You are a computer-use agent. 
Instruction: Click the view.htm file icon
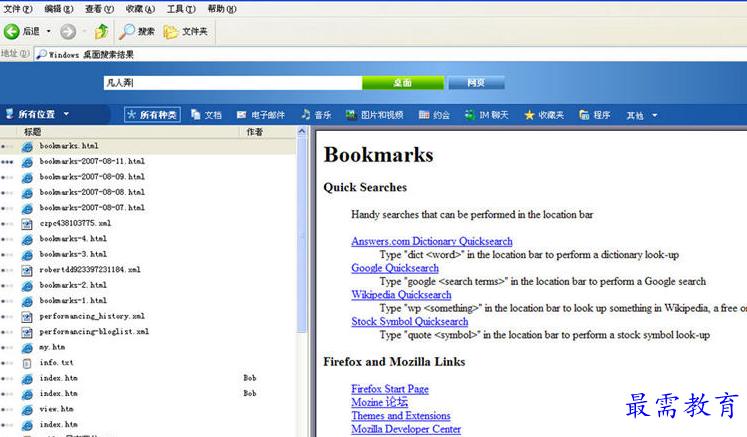[28, 410]
